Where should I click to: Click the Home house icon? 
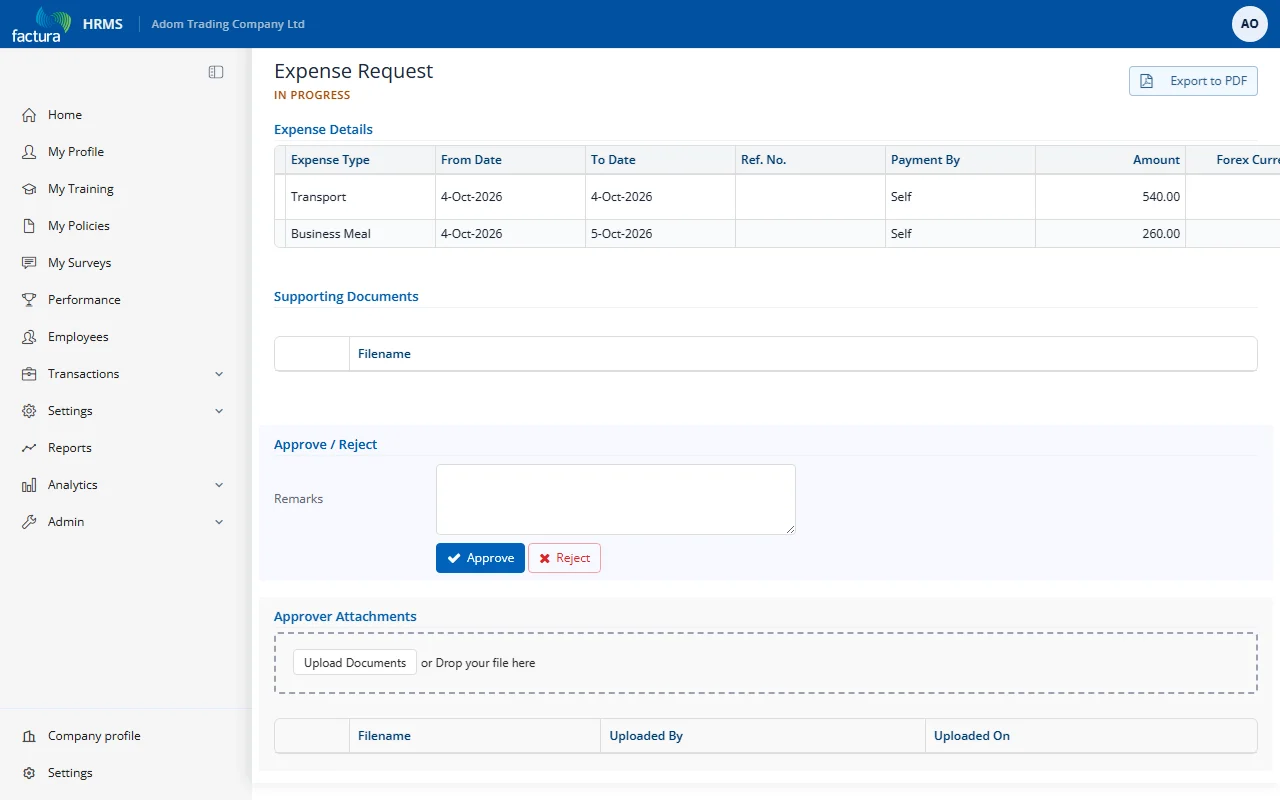[x=29, y=115]
